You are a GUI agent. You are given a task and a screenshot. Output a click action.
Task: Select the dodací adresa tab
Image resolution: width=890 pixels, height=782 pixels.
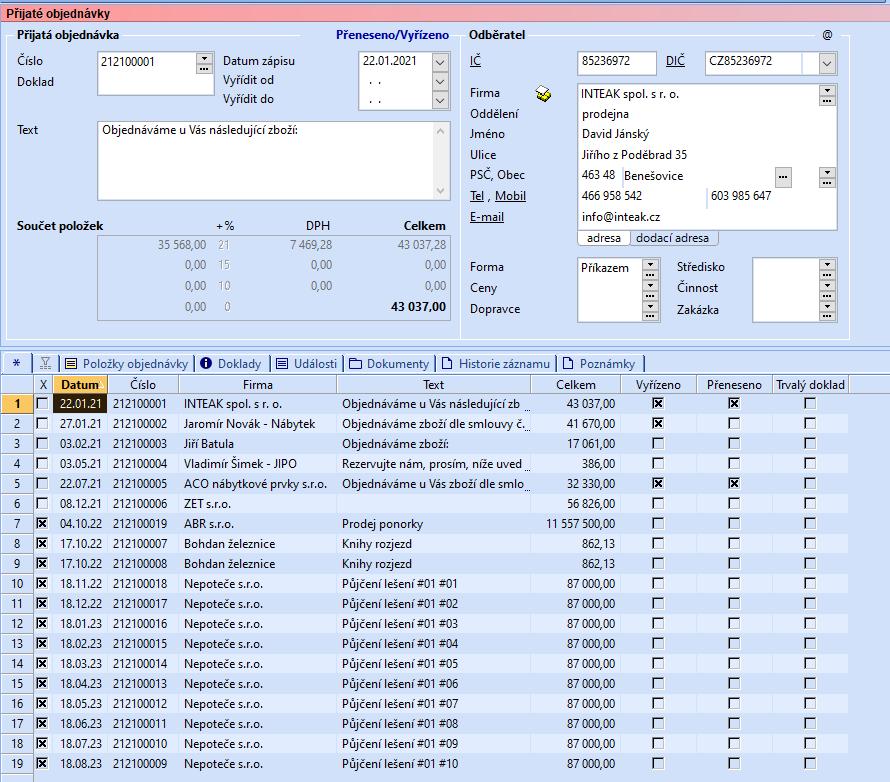[x=673, y=238]
